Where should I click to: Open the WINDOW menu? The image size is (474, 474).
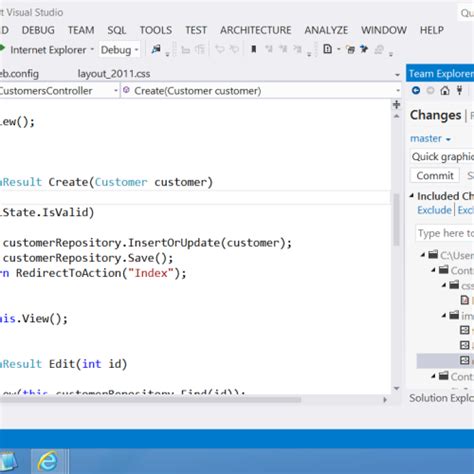[x=384, y=30]
